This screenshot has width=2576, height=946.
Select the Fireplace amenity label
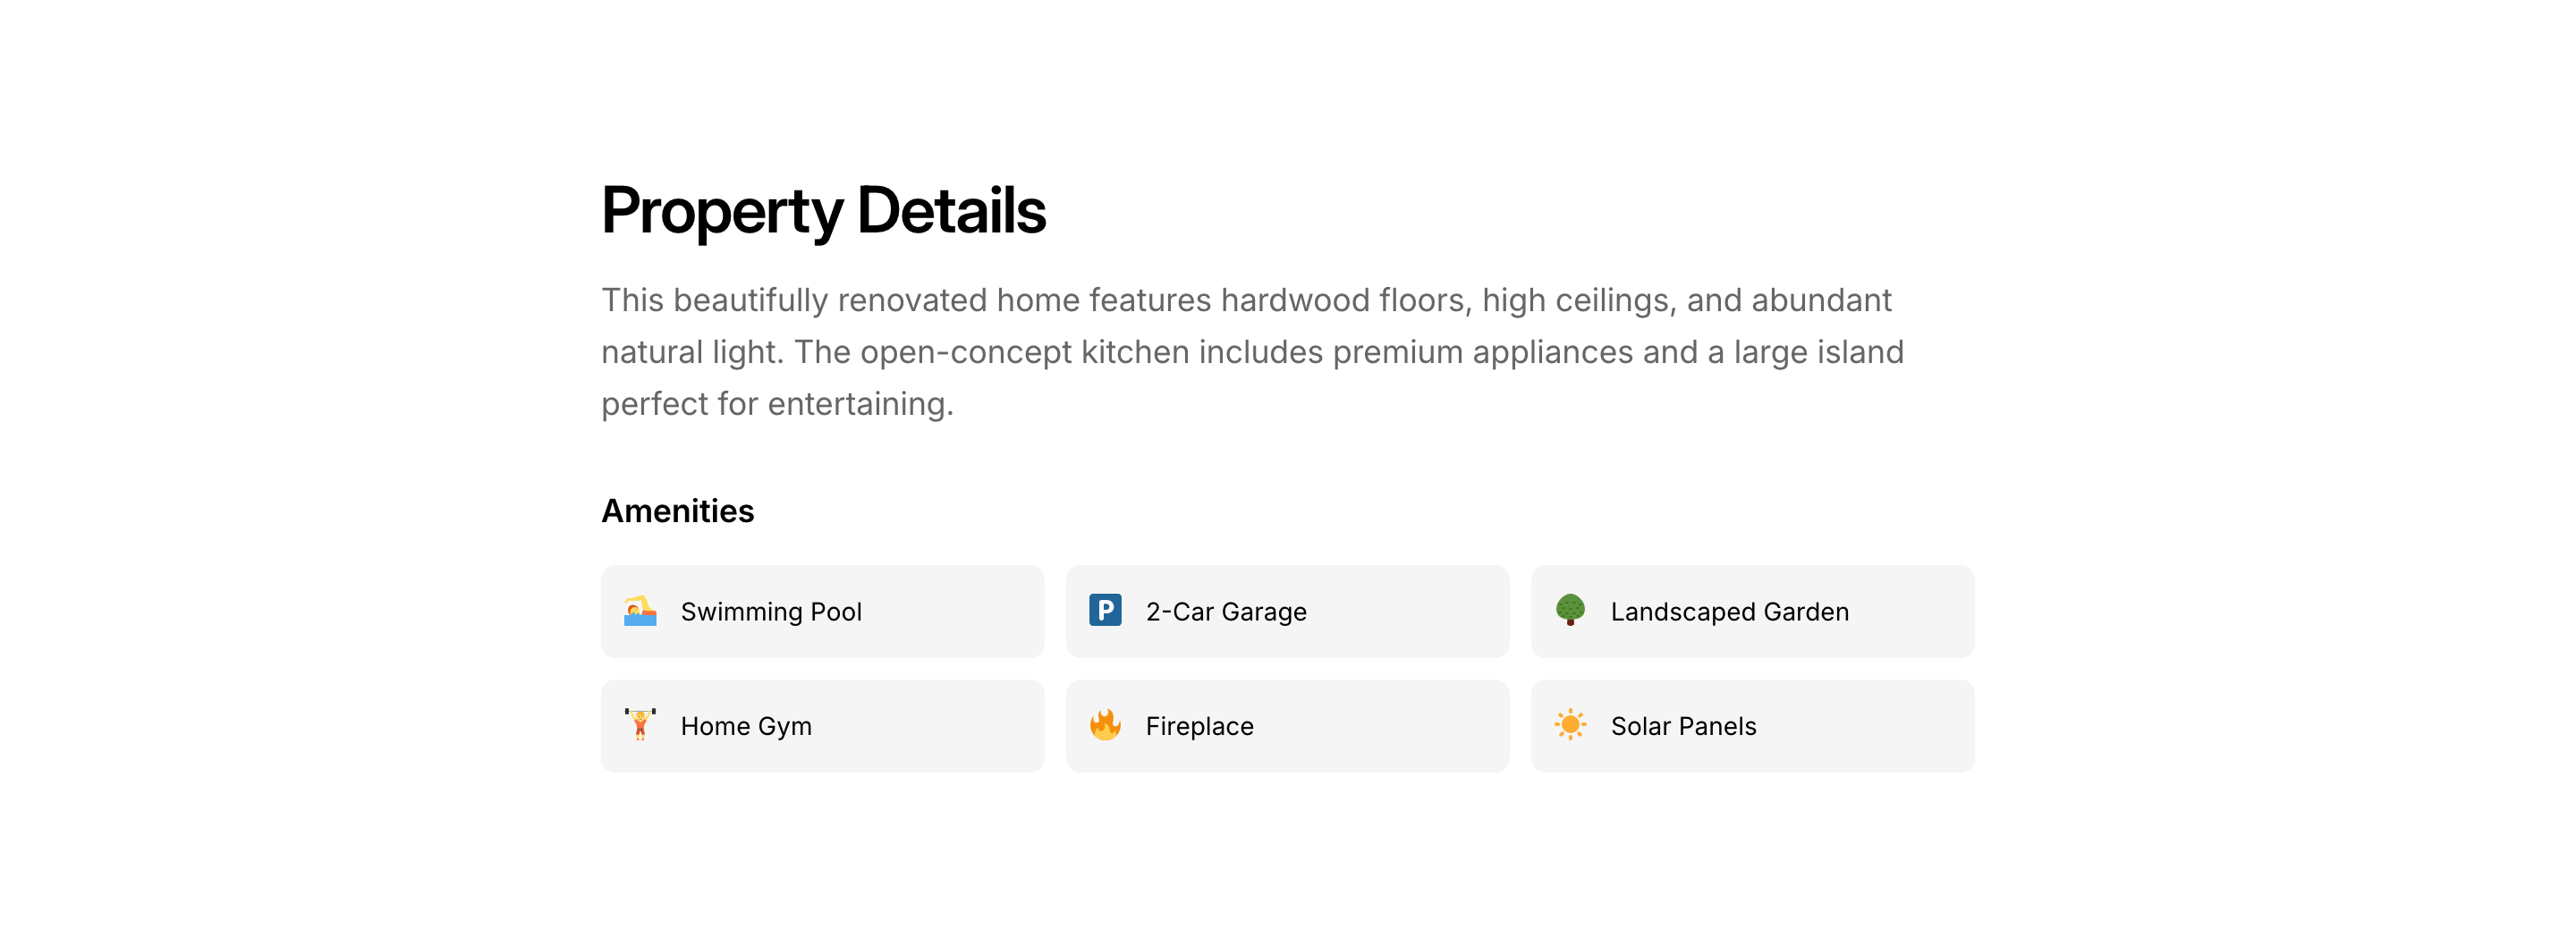pos(1199,727)
